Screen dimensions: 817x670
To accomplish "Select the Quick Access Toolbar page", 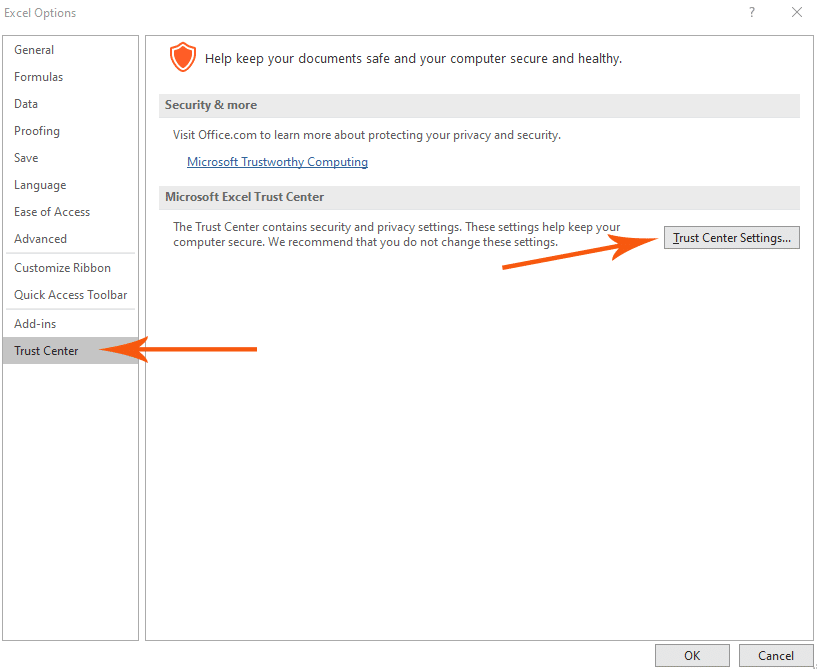I will 70,294.
